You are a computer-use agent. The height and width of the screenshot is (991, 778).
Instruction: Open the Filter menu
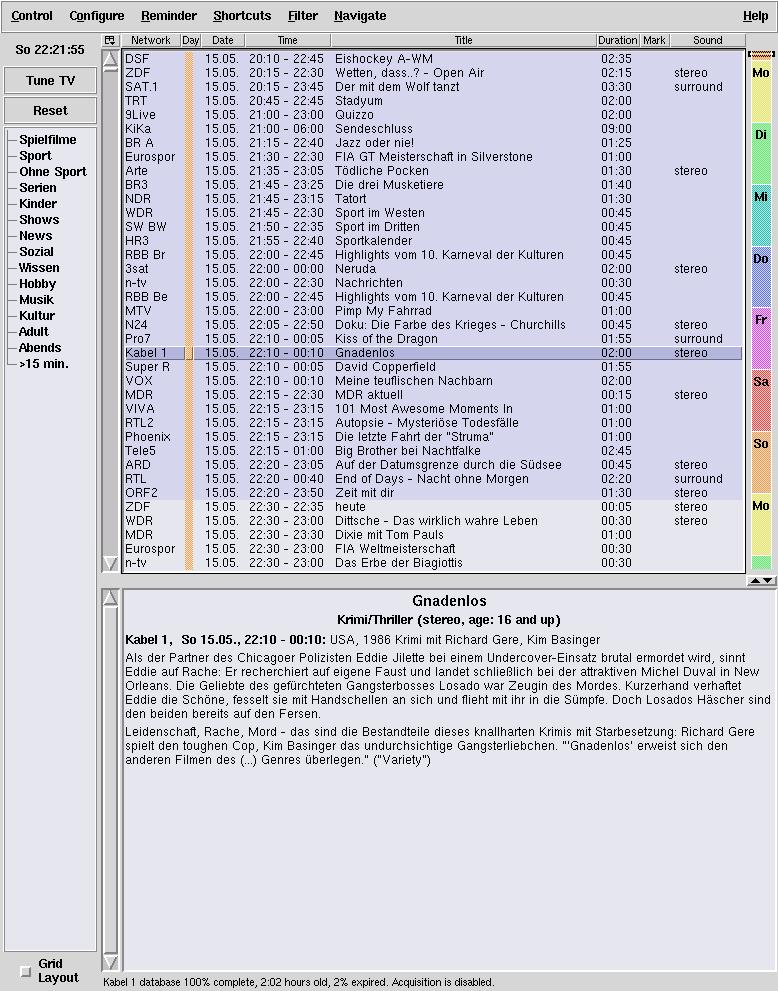303,16
